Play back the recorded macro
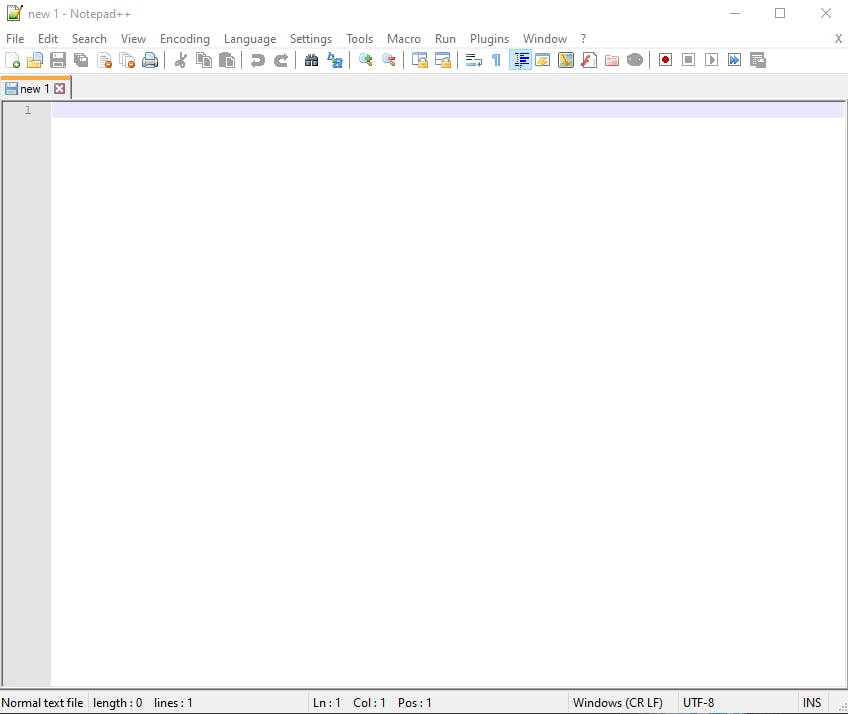Screen dimensions: 848x714 712,60
